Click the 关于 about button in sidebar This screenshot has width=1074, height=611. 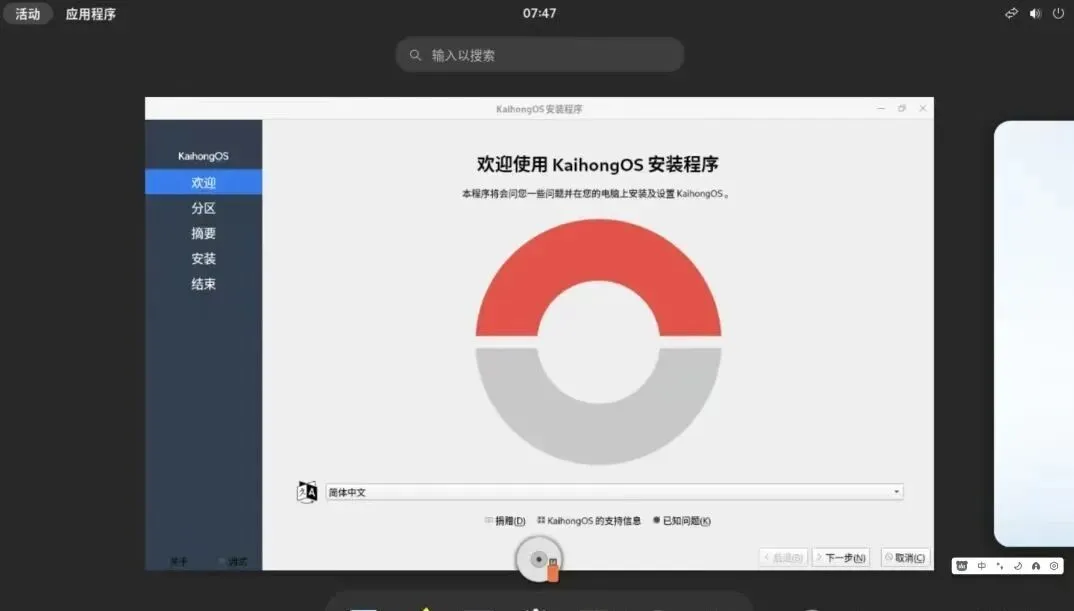179,562
